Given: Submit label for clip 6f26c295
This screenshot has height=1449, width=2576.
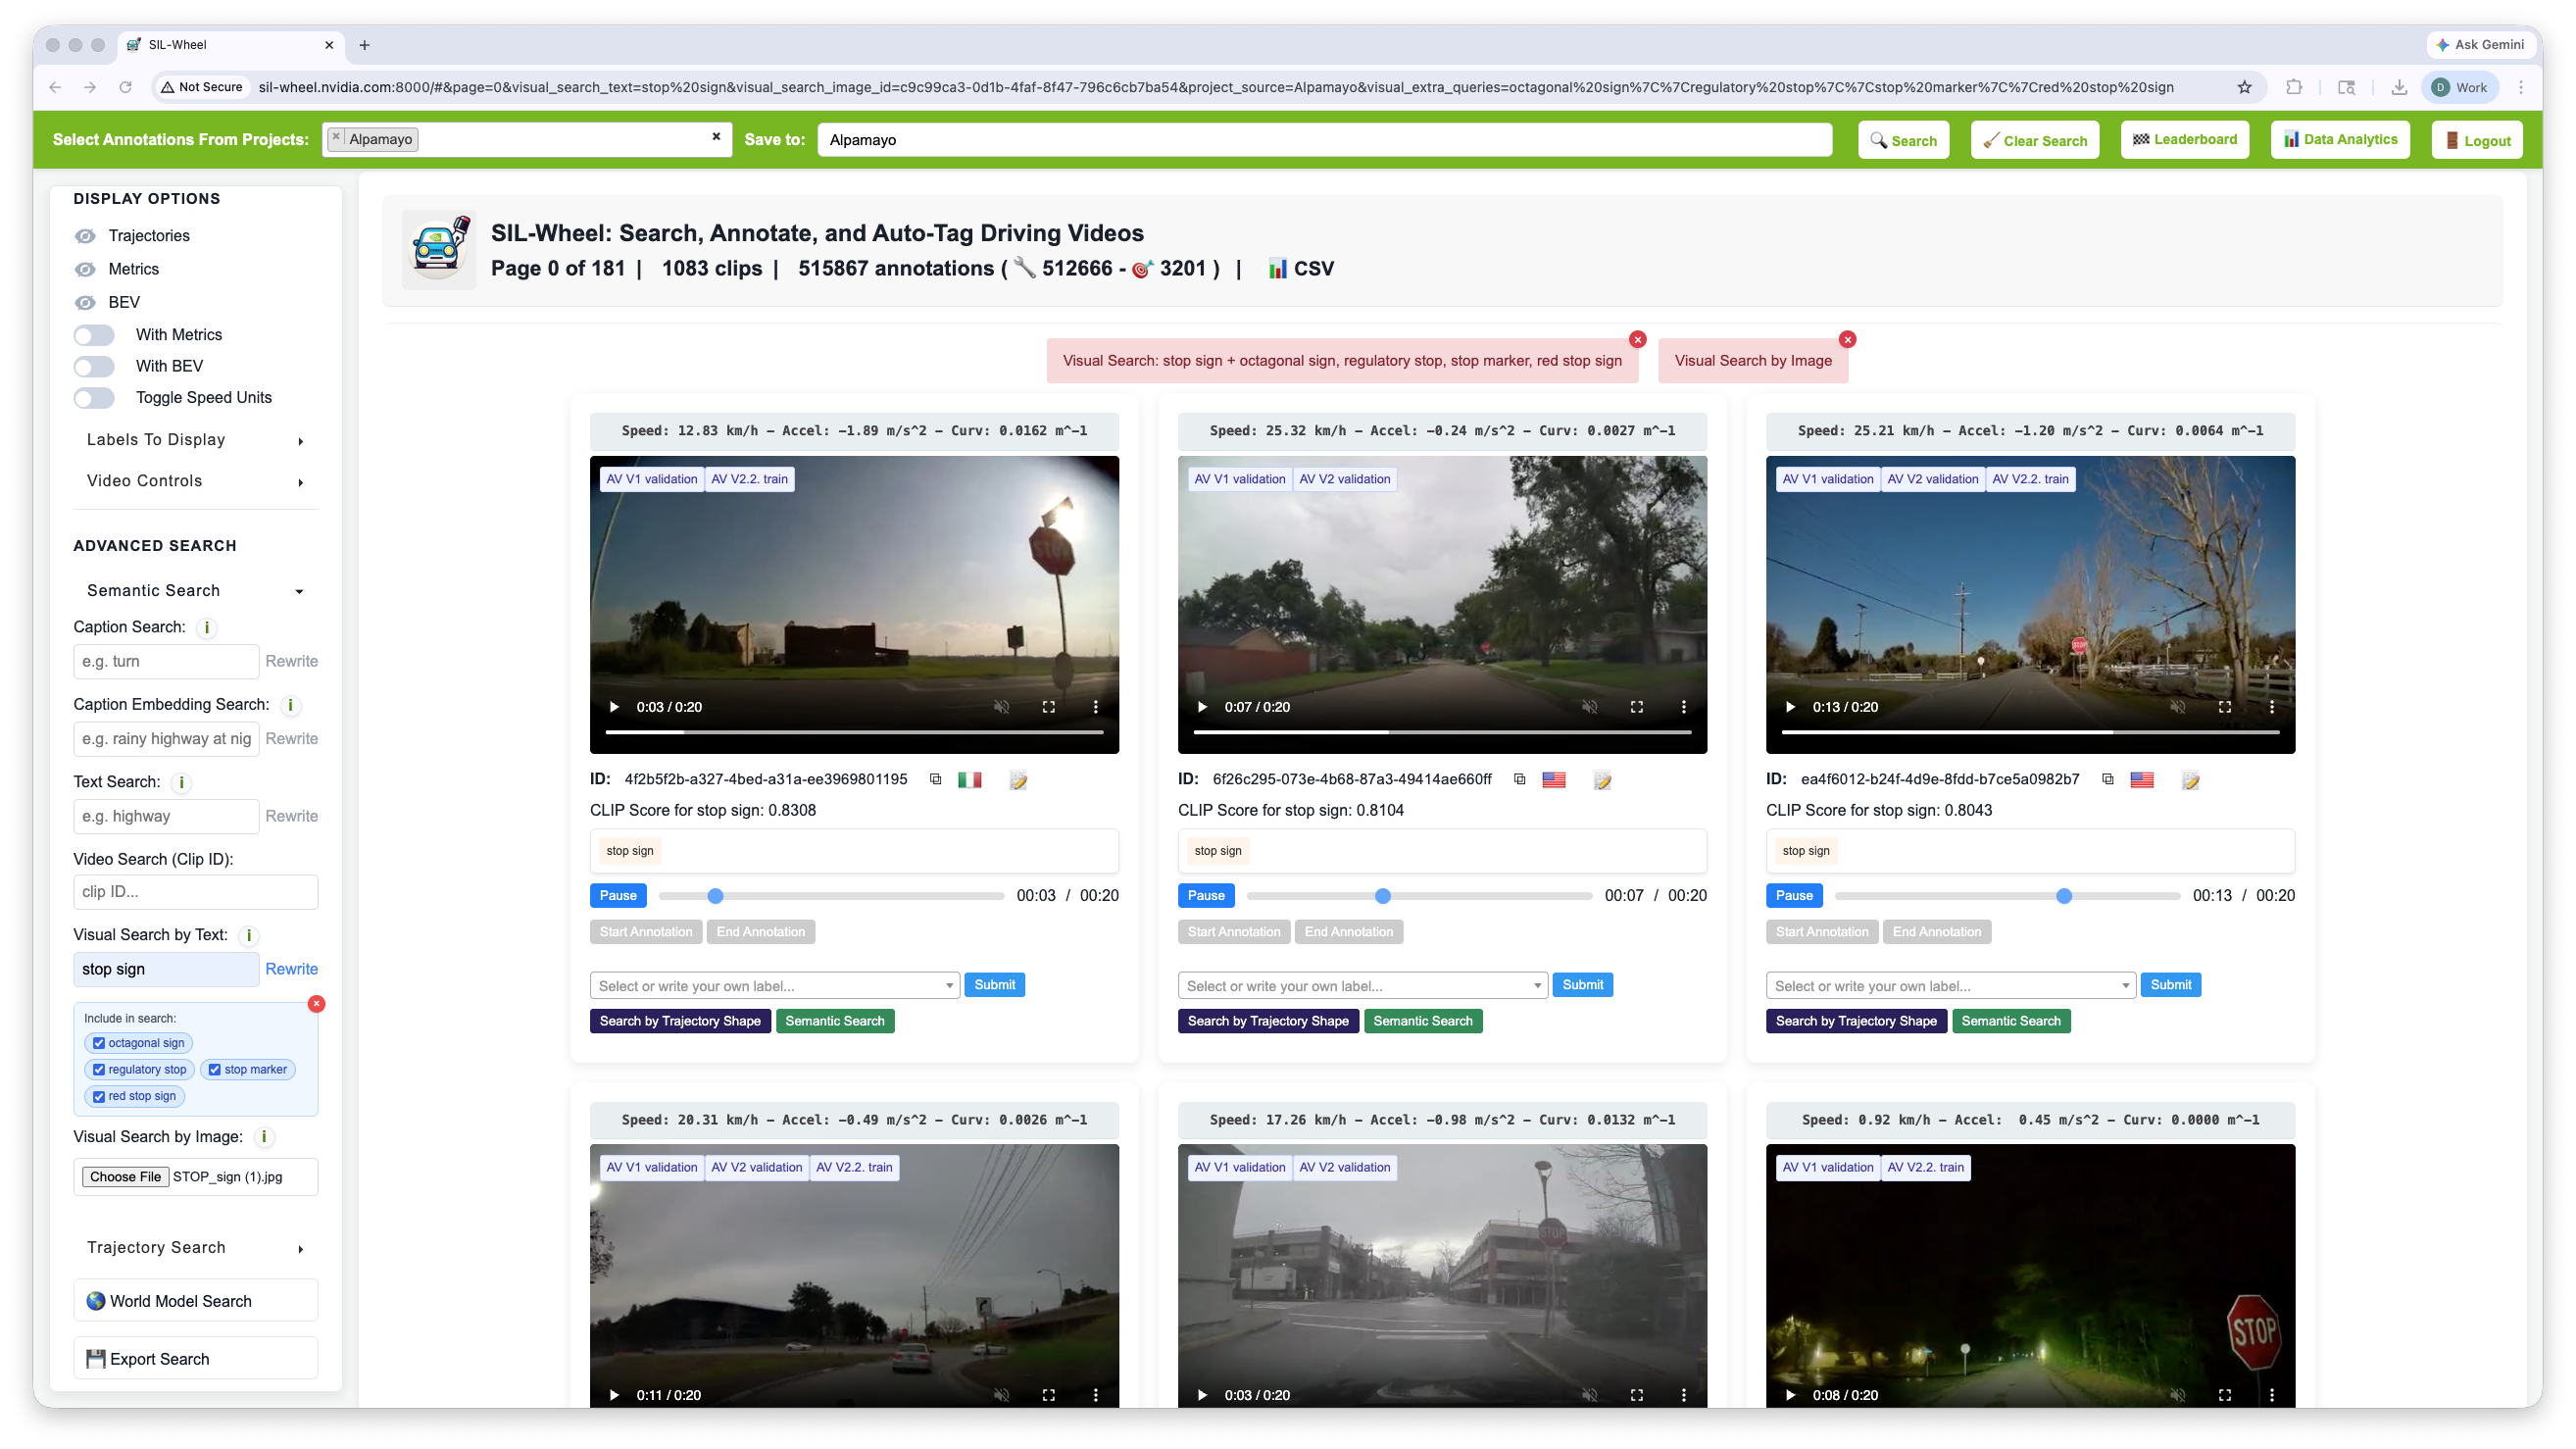Looking at the screenshot, I should pos(1582,985).
